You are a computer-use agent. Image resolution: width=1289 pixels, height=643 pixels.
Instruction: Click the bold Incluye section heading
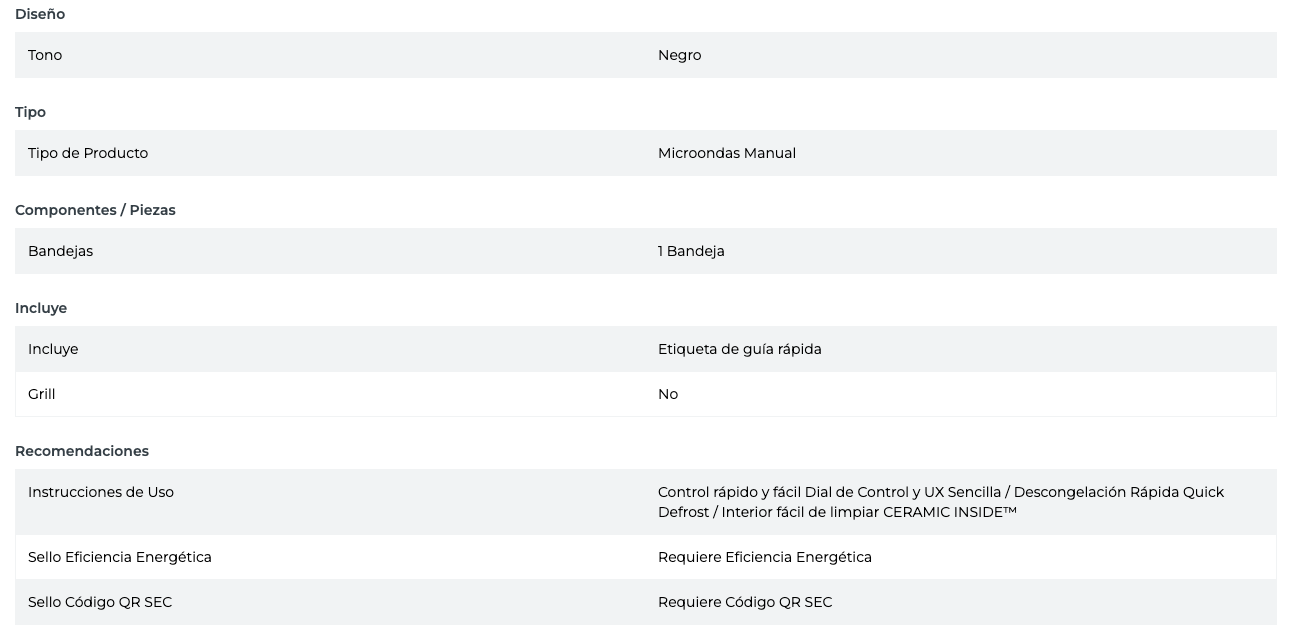point(41,308)
